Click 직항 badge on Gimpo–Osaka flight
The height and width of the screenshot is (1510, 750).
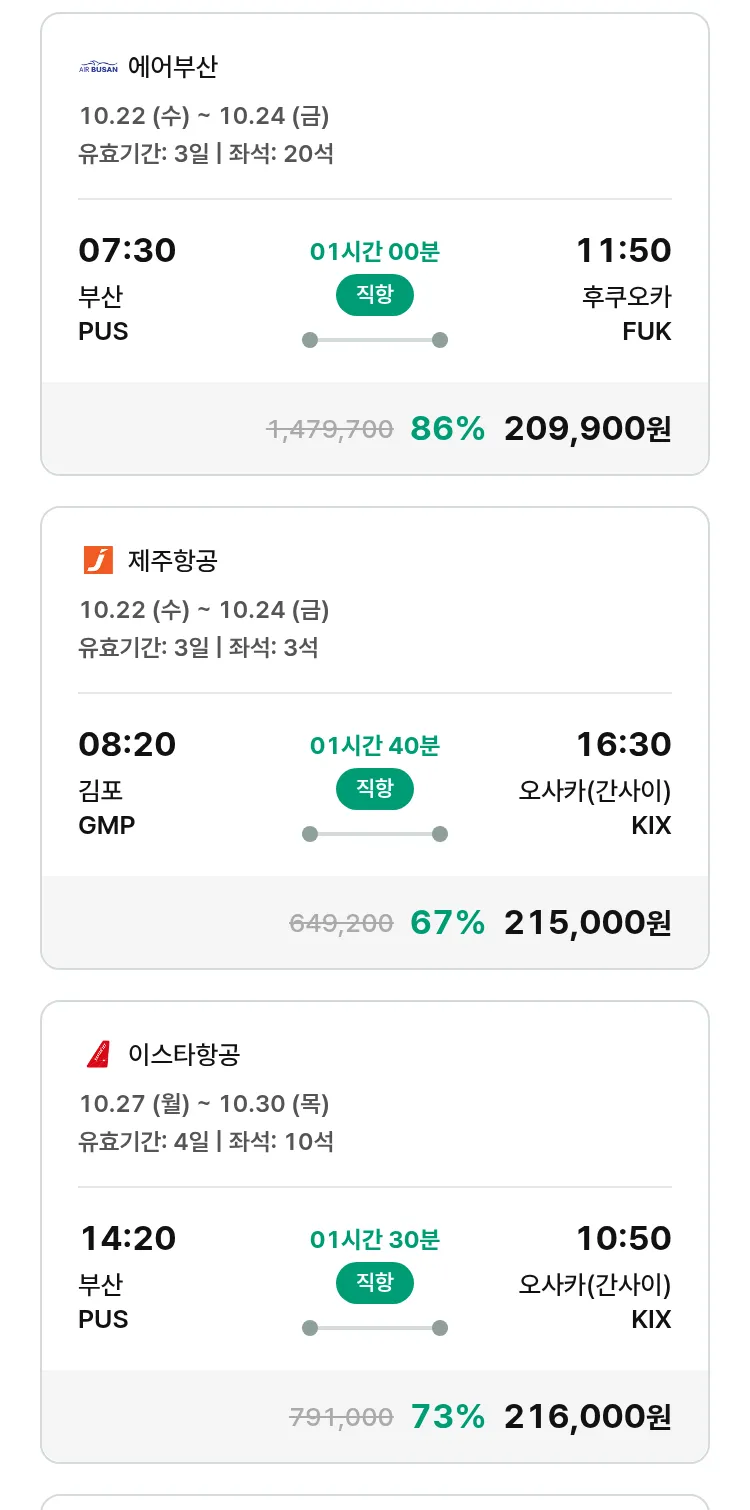point(374,789)
